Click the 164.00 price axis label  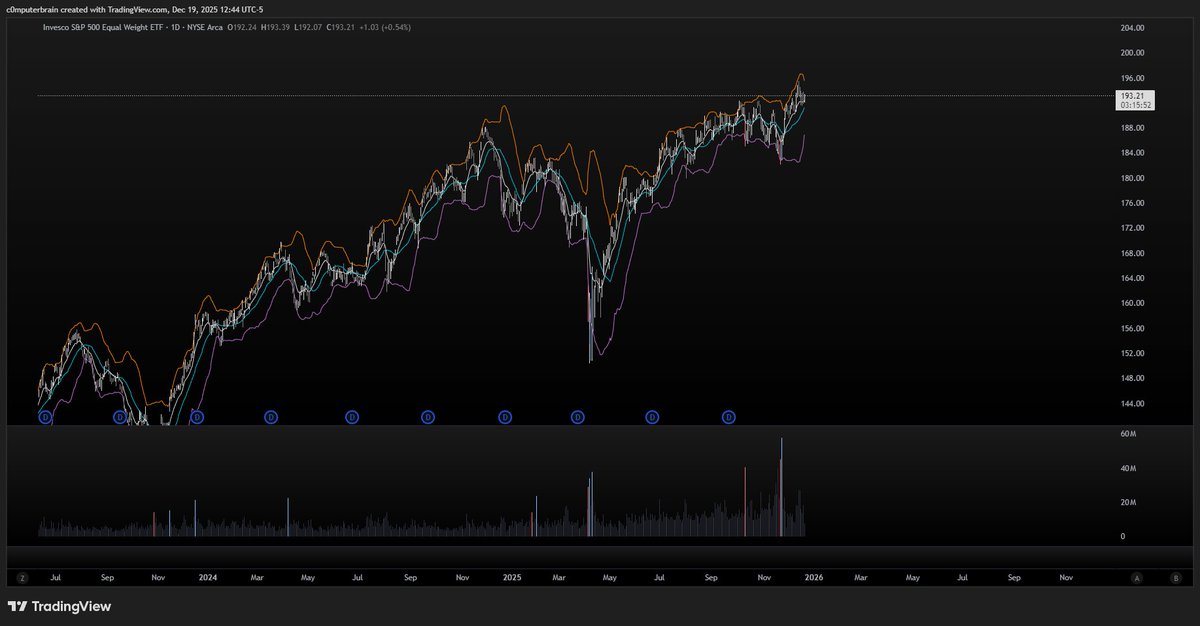pyautogui.click(x=1132, y=278)
